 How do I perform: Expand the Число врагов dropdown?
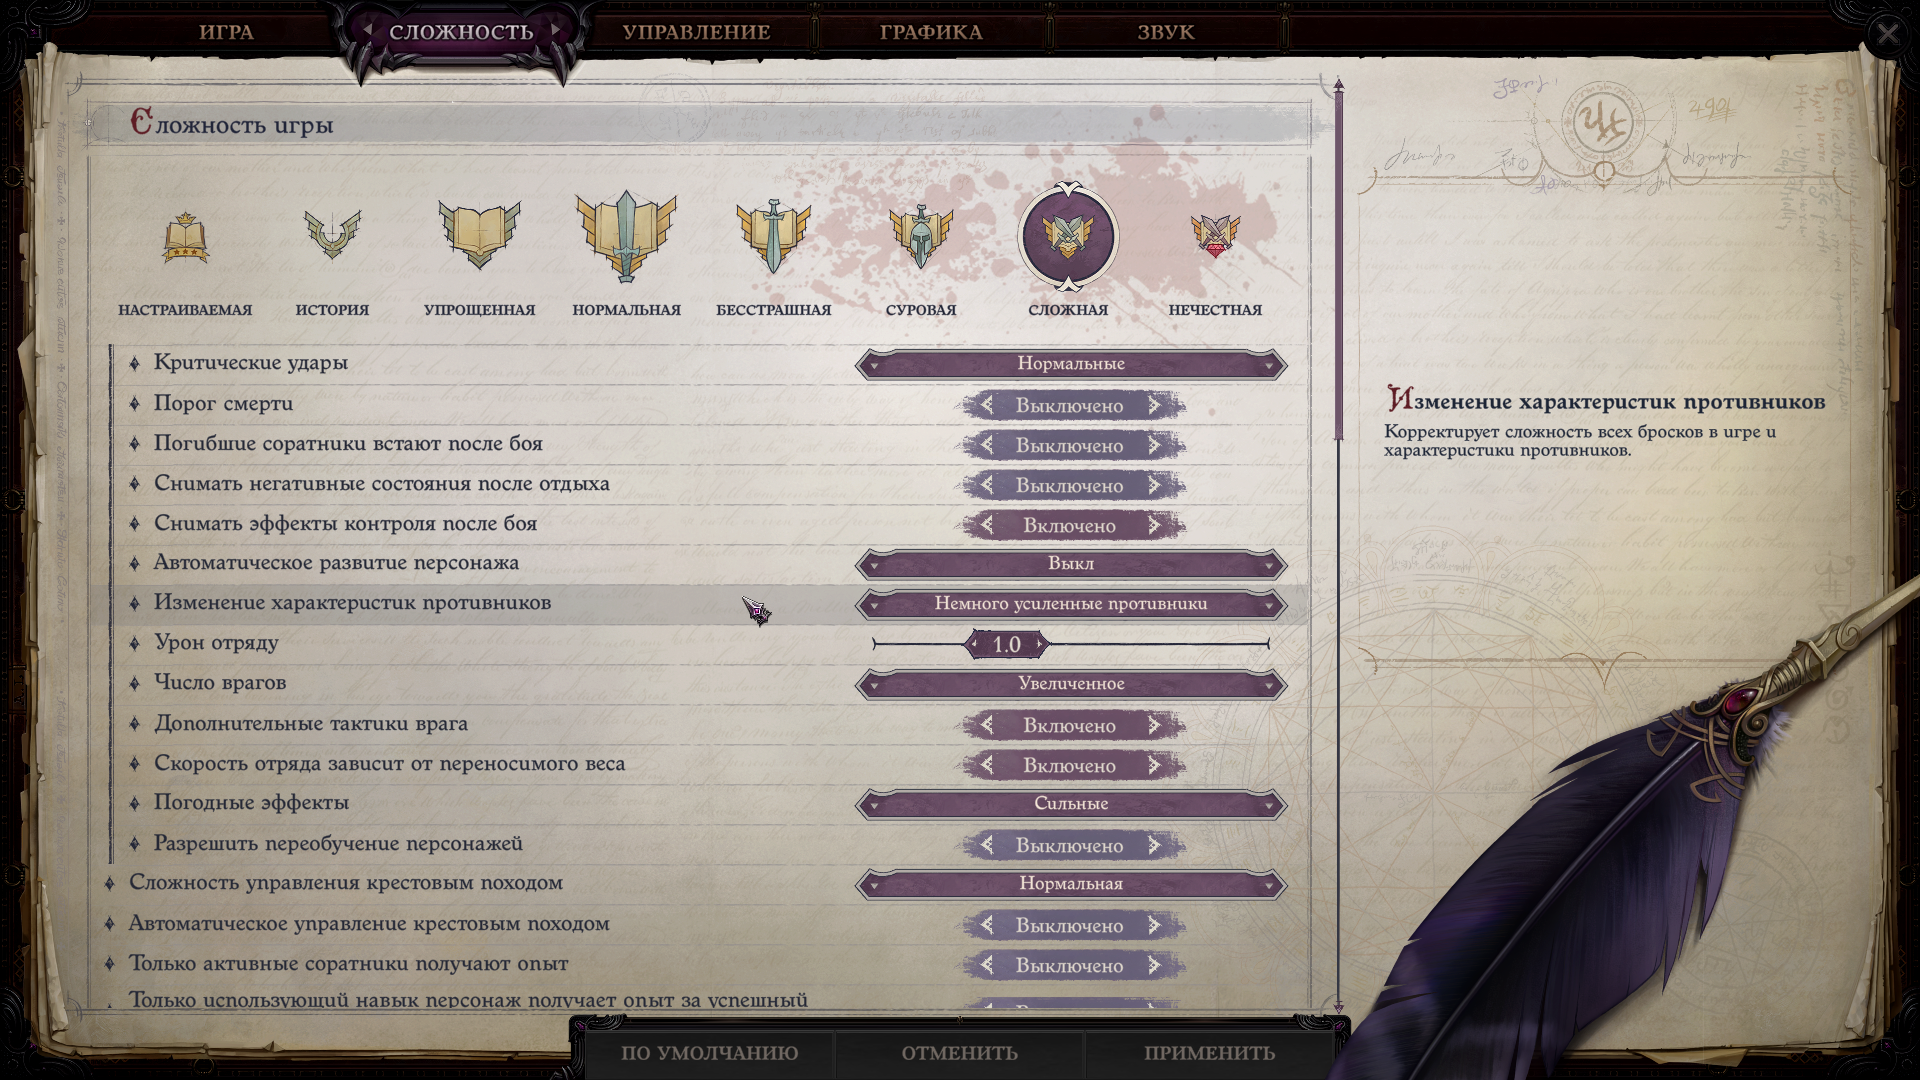(x=1071, y=684)
